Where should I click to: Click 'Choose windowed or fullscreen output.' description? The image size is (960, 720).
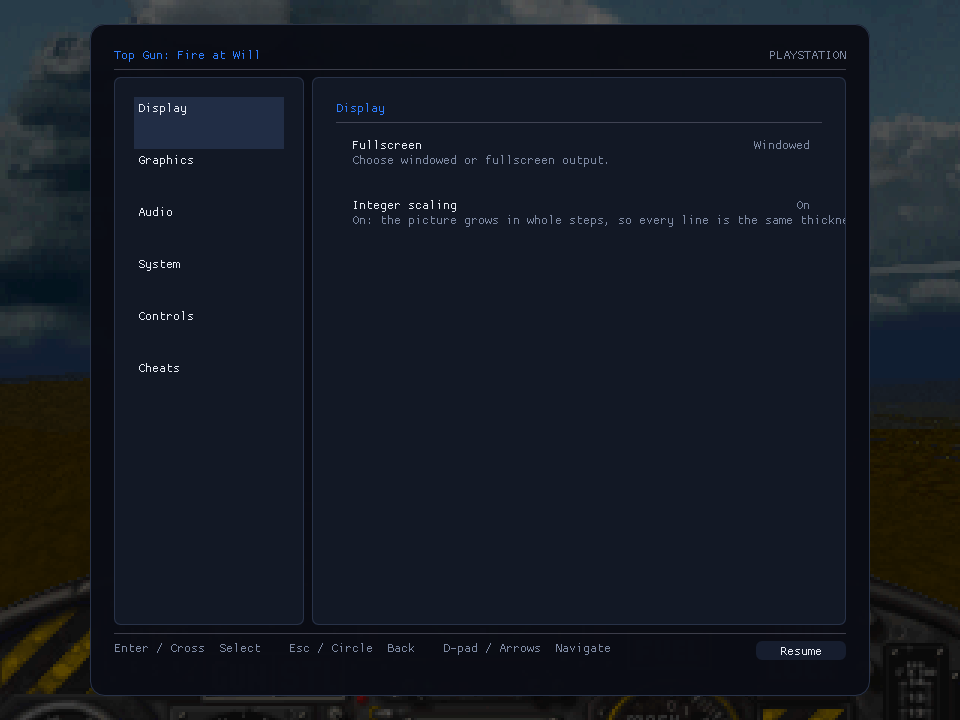pyautogui.click(x=481, y=160)
